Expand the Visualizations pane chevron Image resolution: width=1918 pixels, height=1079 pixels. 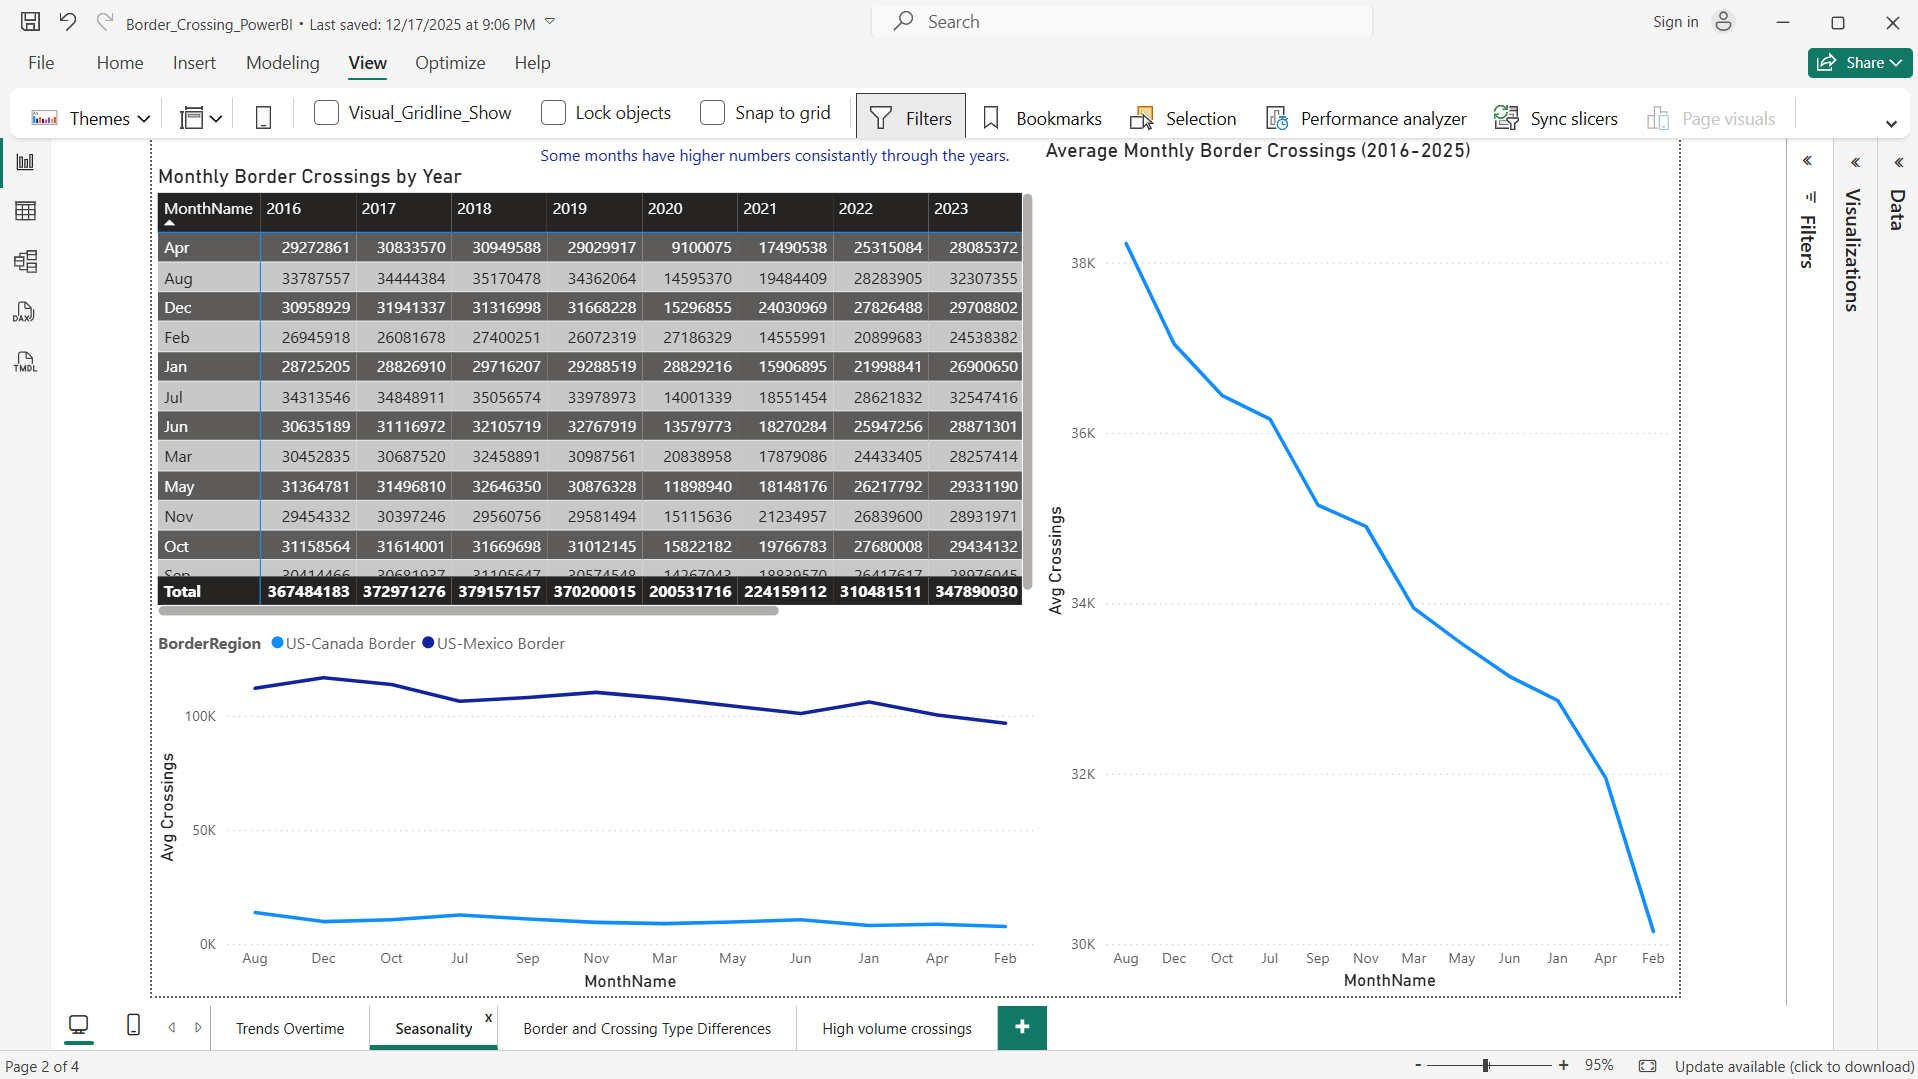[1855, 161]
